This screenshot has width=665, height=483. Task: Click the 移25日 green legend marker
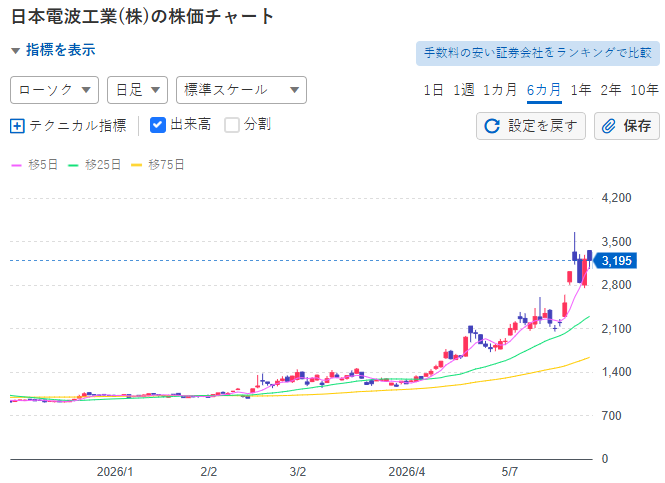point(73,165)
